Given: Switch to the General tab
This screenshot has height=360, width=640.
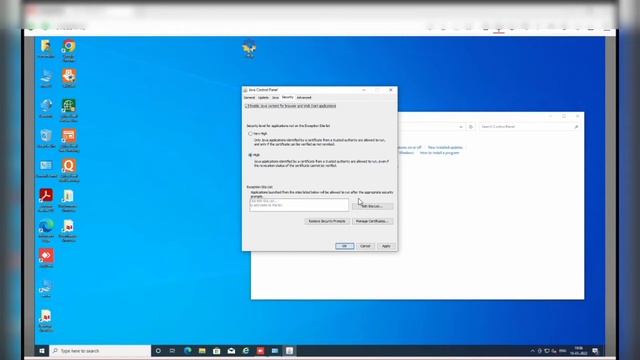Looking at the screenshot, I should [x=249, y=98].
